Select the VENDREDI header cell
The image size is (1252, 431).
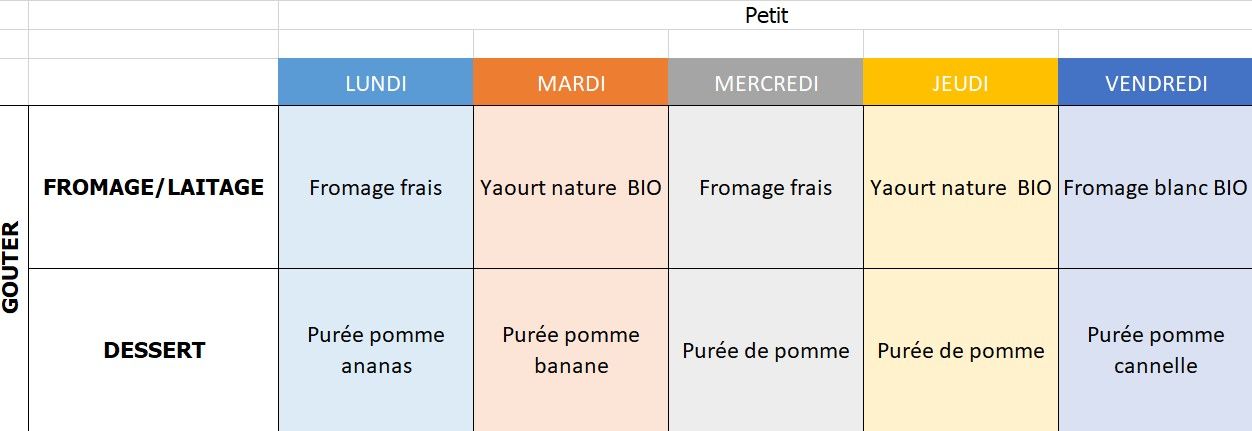point(1155,83)
